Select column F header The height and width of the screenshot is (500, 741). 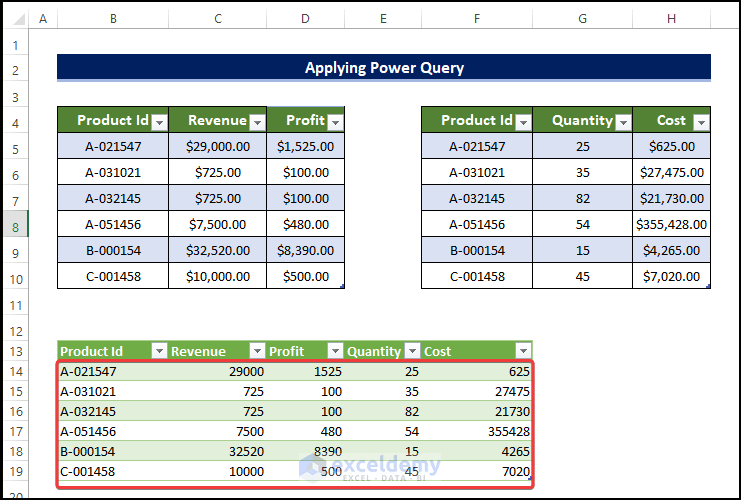[477, 18]
